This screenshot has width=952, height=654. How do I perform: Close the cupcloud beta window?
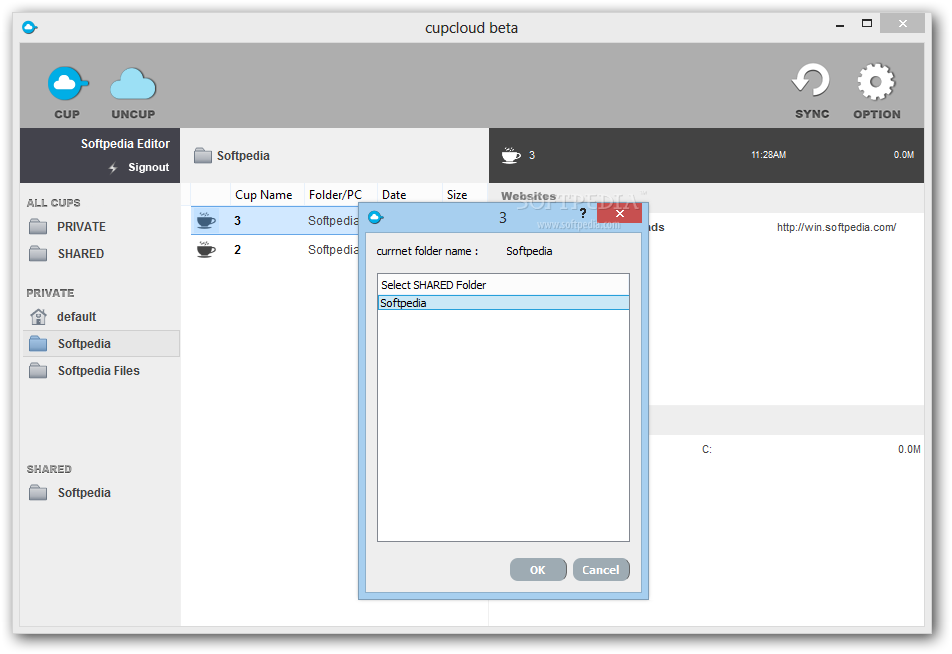[x=902, y=24]
